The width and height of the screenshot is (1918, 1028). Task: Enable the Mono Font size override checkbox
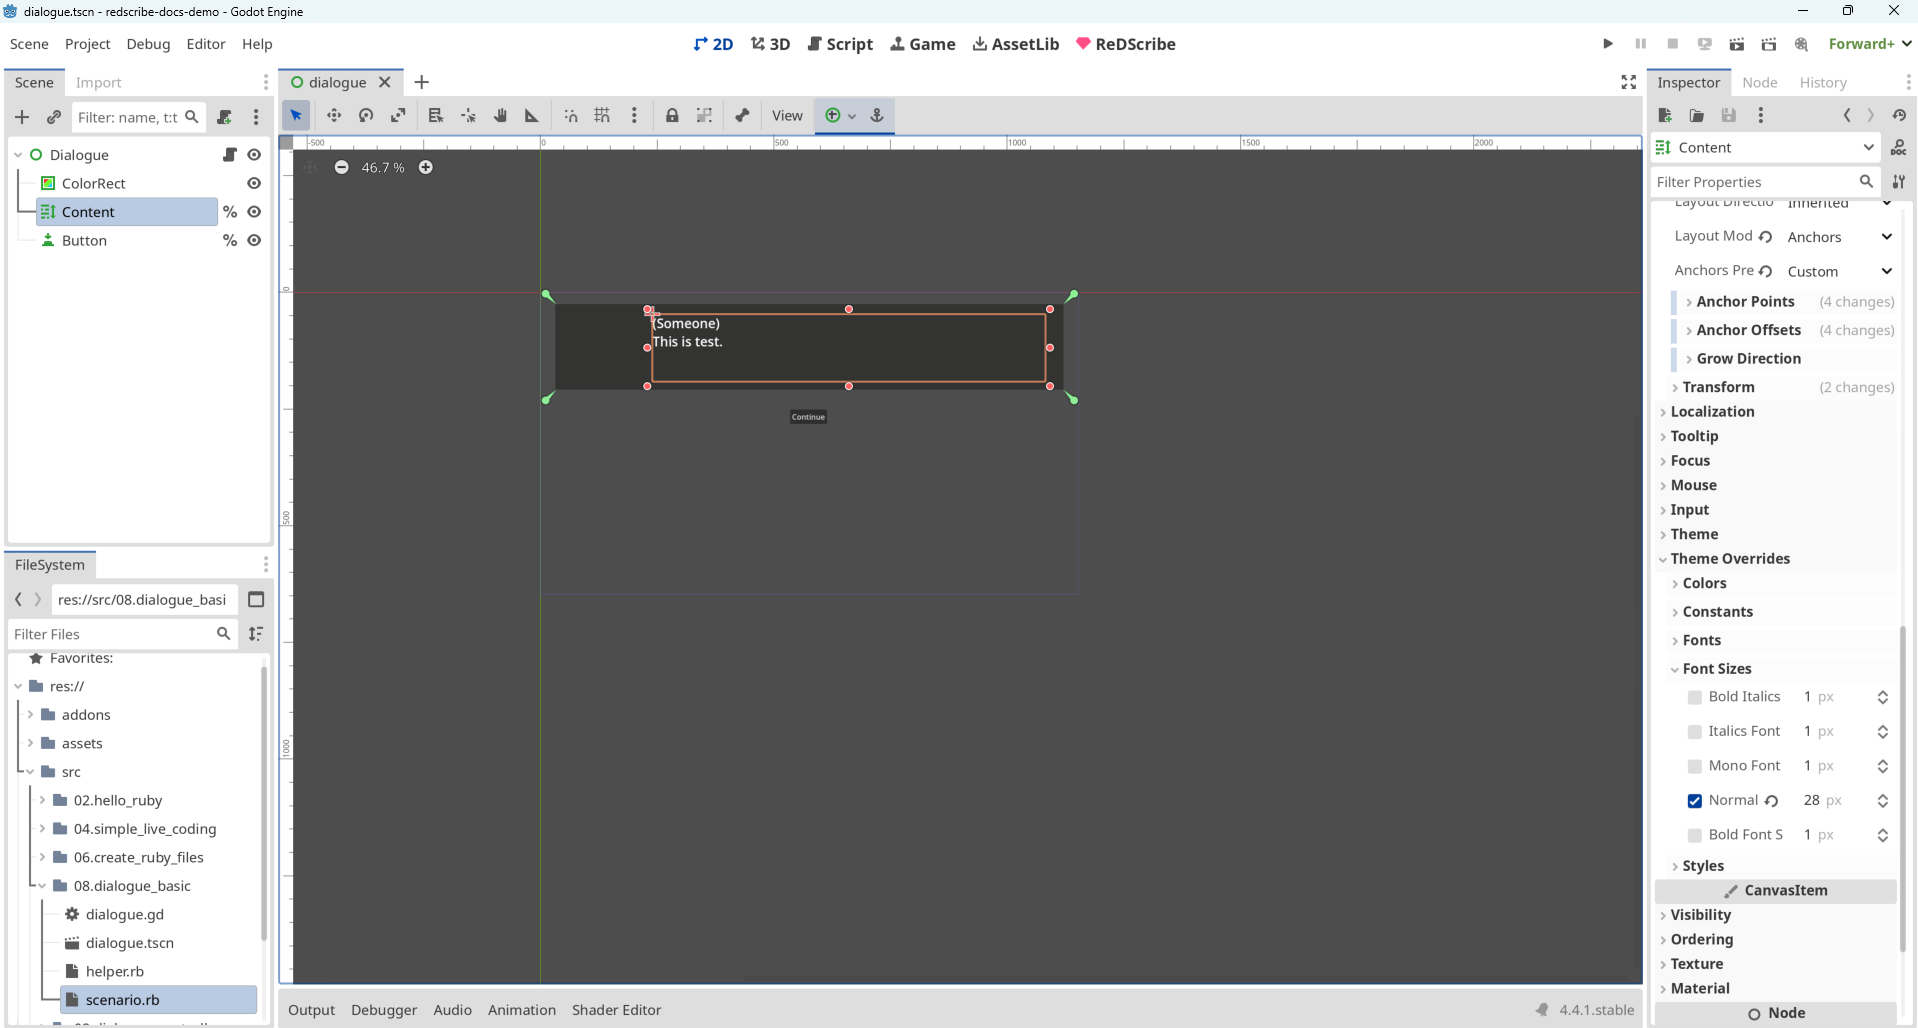[x=1694, y=767]
